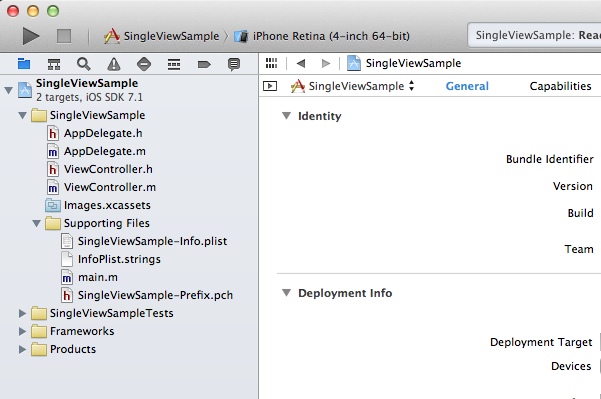The image size is (601, 399).
Task: Open the SingleViewSample scheme selector
Action: [161, 36]
